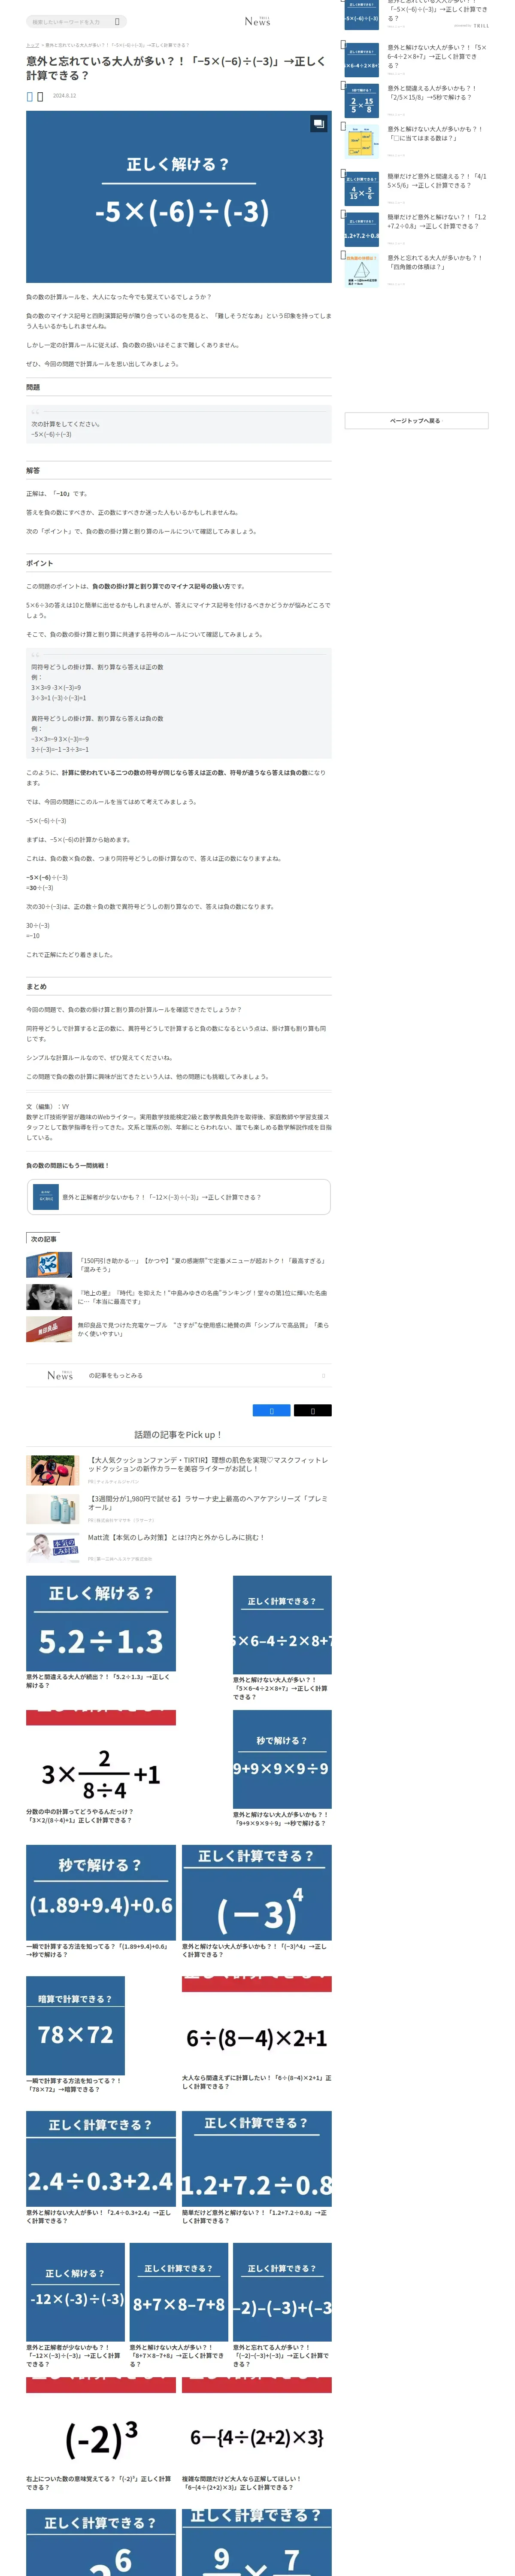Open the 8+7×8−7+8 quiz card

(179, 2305)
